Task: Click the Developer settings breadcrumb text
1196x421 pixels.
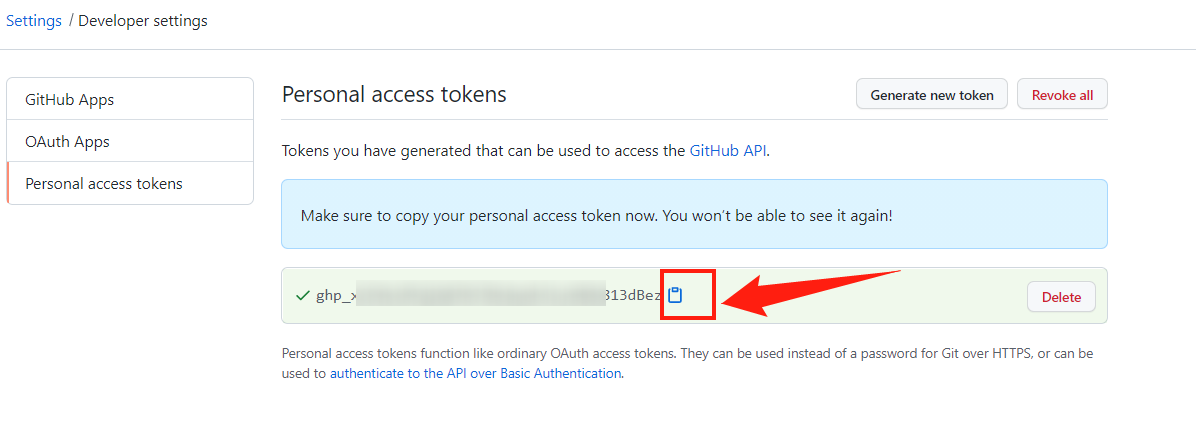Action: (143, 21)
